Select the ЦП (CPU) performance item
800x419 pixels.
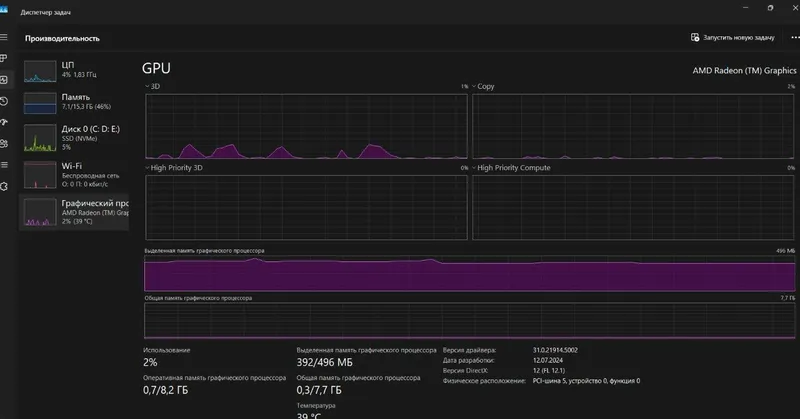(x=74, y=70)
